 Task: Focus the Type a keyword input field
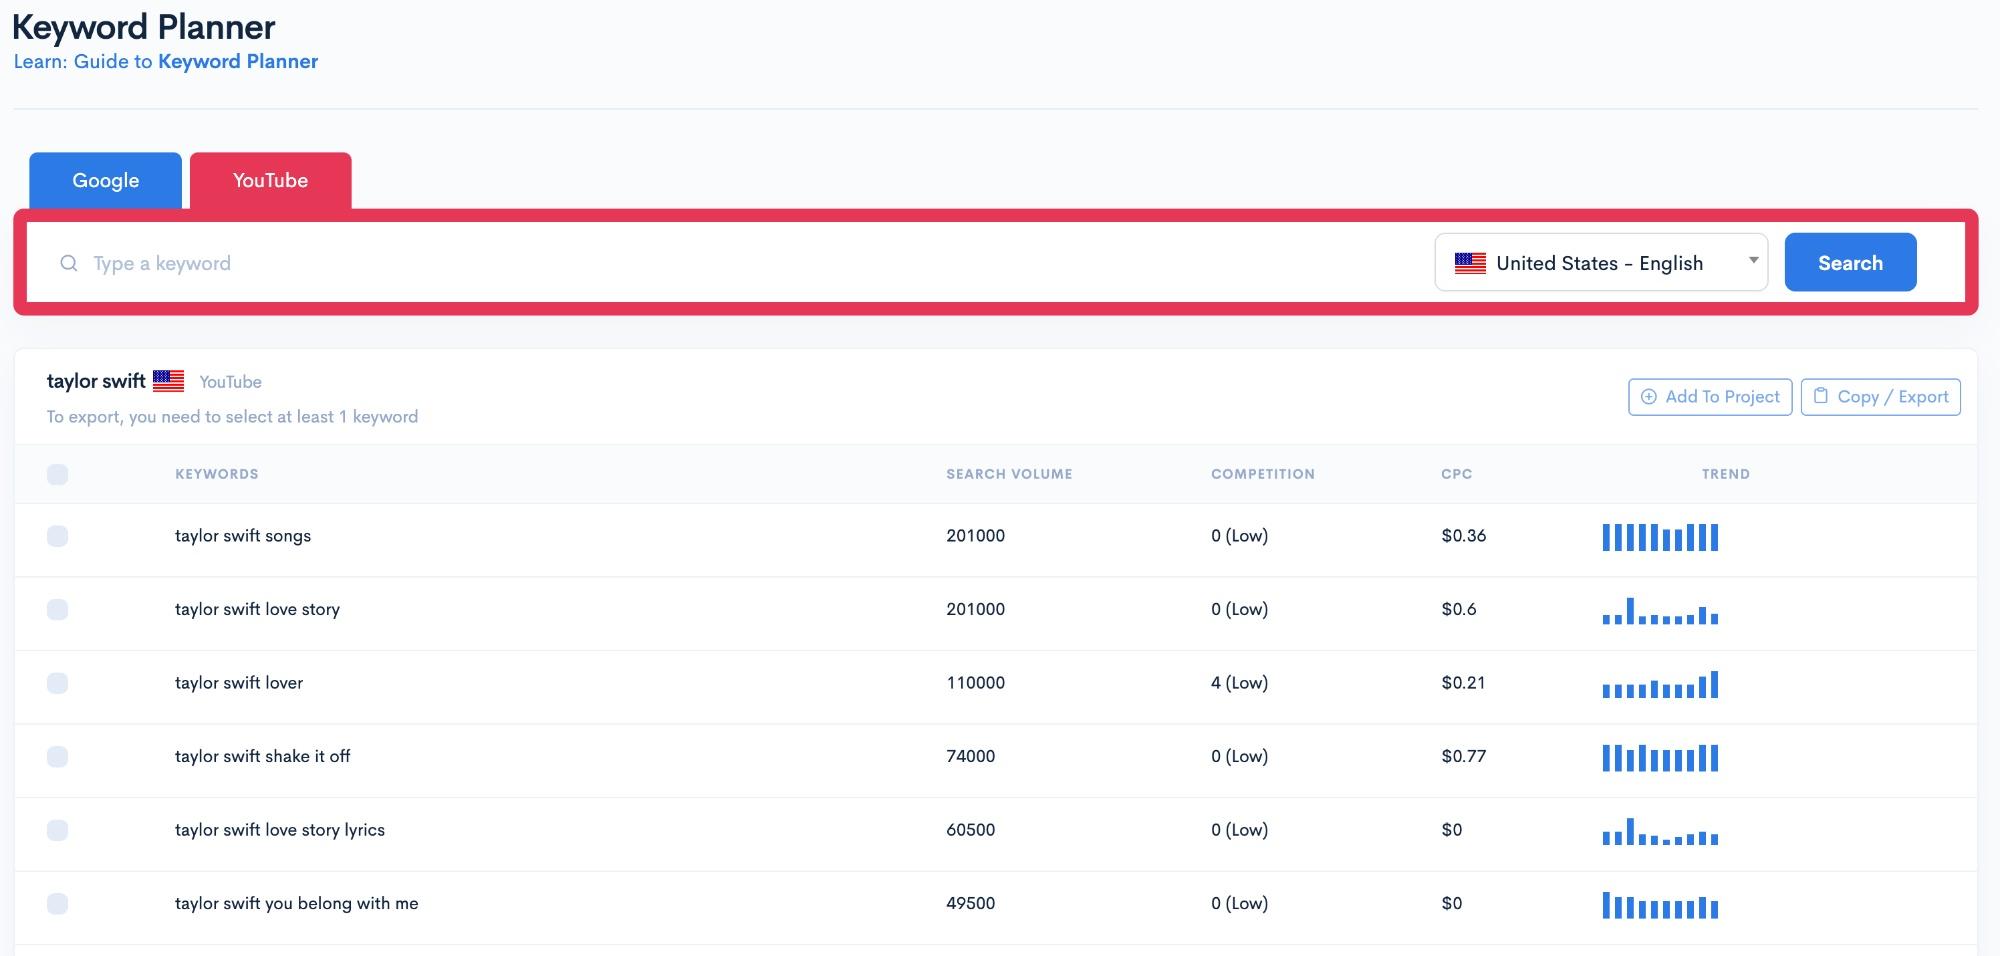[740, 263]
